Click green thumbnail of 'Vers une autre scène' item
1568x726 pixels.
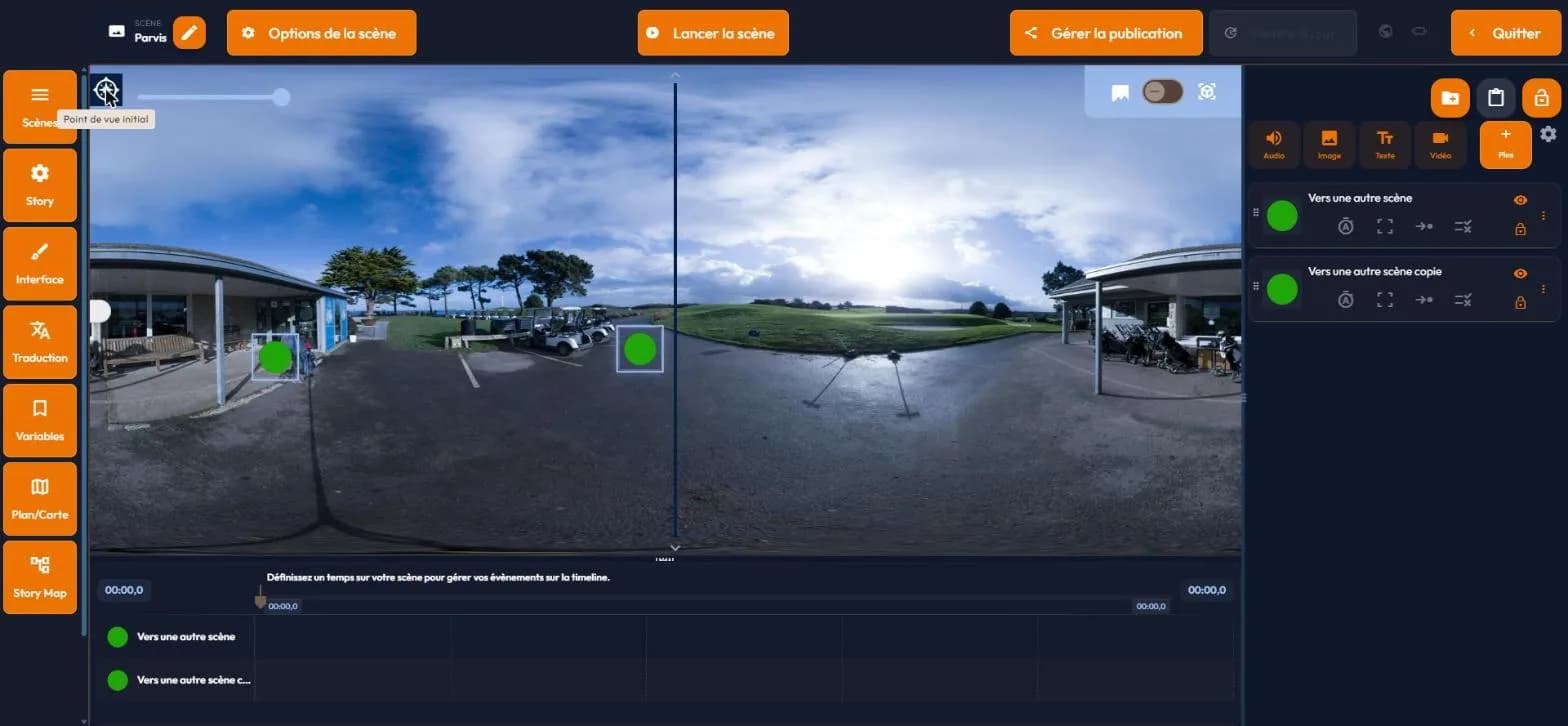1282,216
